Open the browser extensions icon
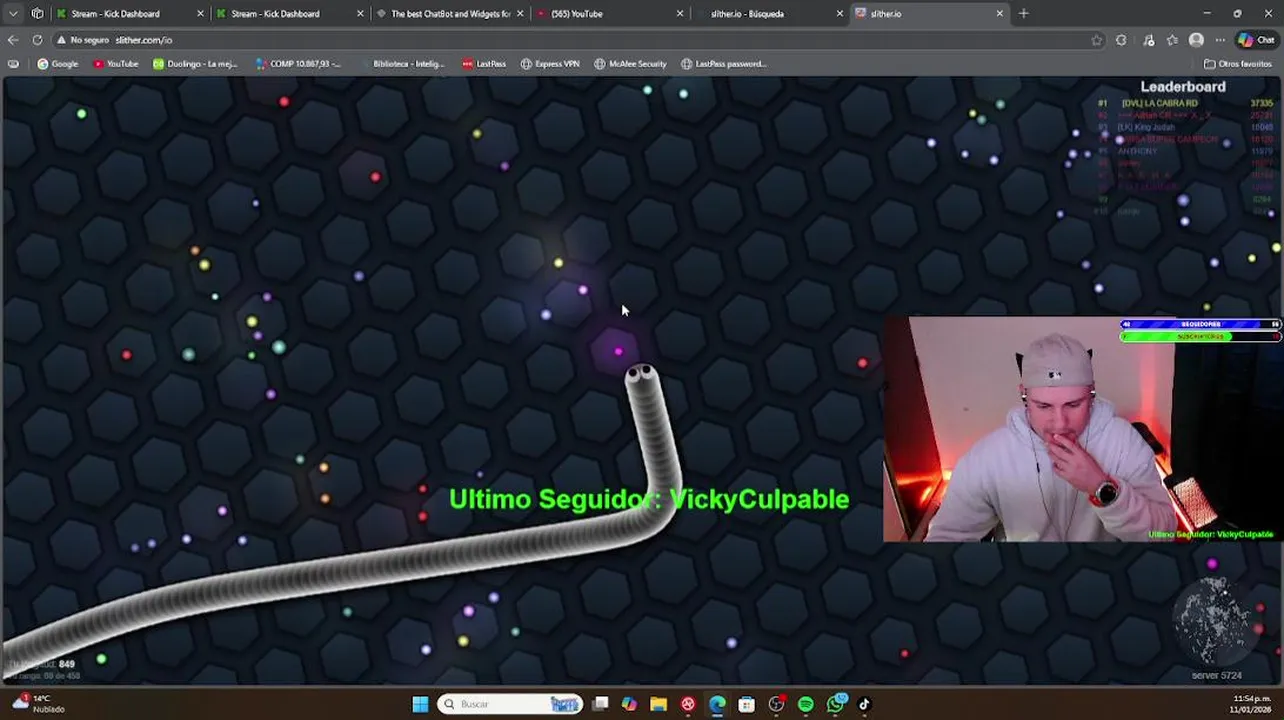Screen dimensions: 1284x720 pyautogui.click(x=1121, y=40)
